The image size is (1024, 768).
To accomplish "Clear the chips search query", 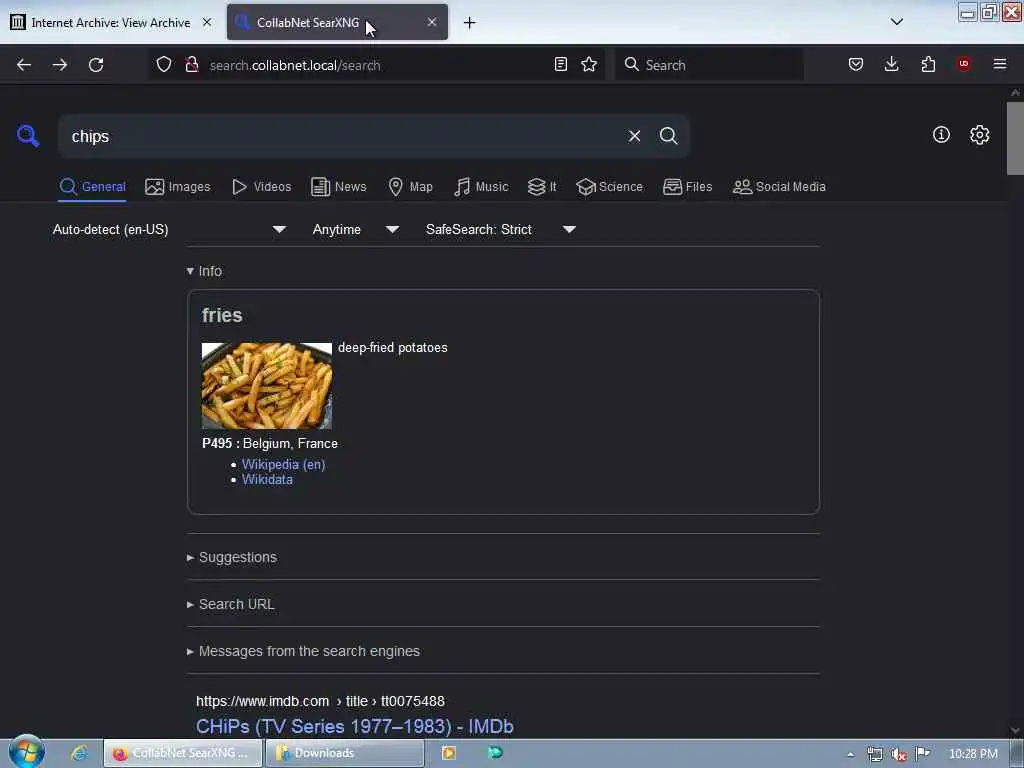I will pyautogui.click(x=634, y=136).
